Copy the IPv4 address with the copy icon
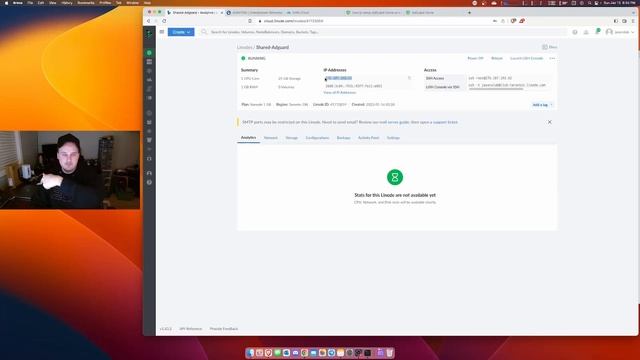Viewport: 640px width, 360px height. point(409,78)
